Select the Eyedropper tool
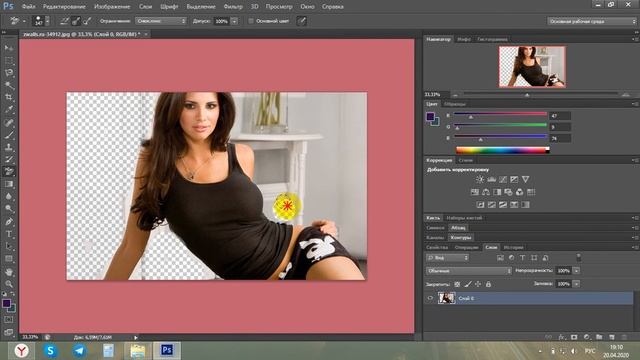The height and width of the screenshot is (360, 640). pos(9,109)
